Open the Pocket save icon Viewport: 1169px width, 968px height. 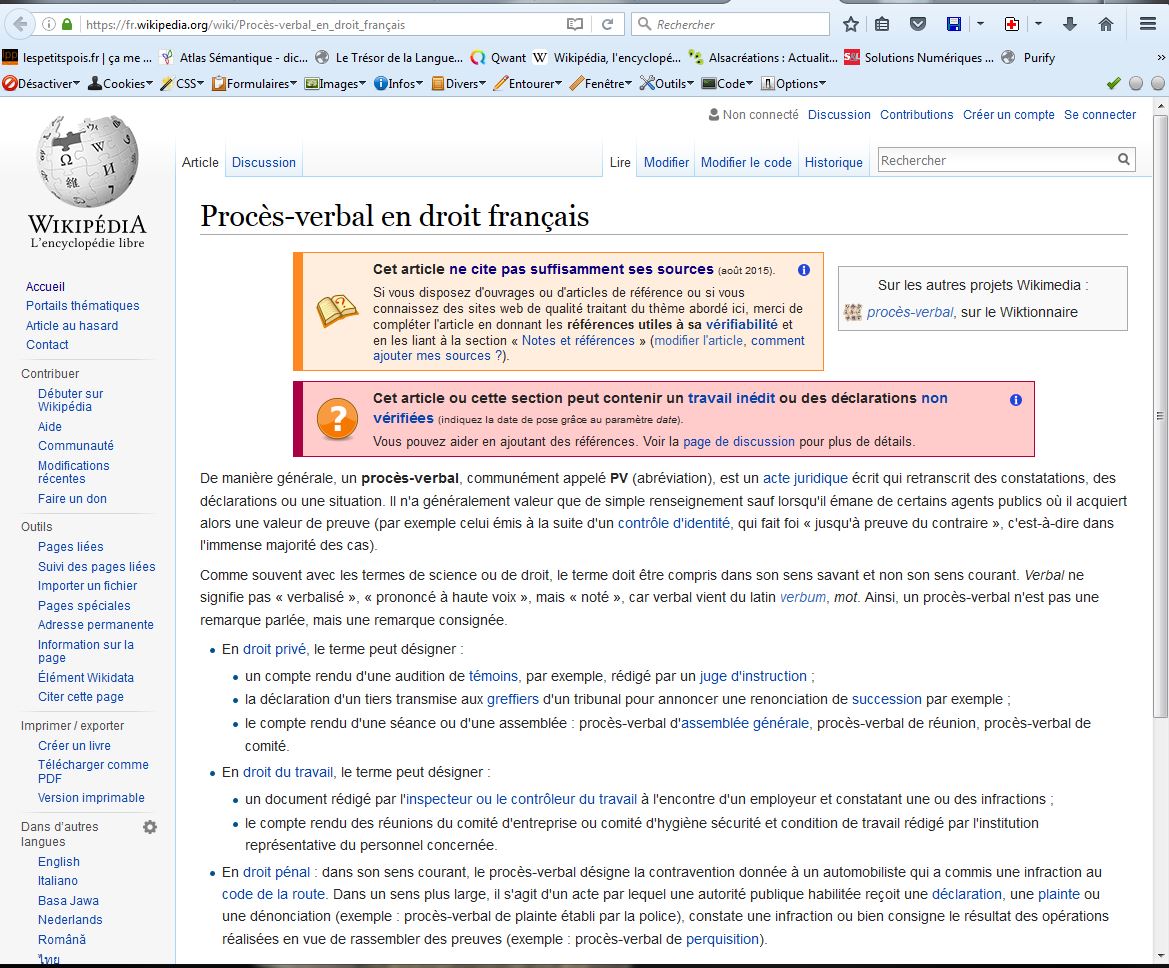click(917, 24)
